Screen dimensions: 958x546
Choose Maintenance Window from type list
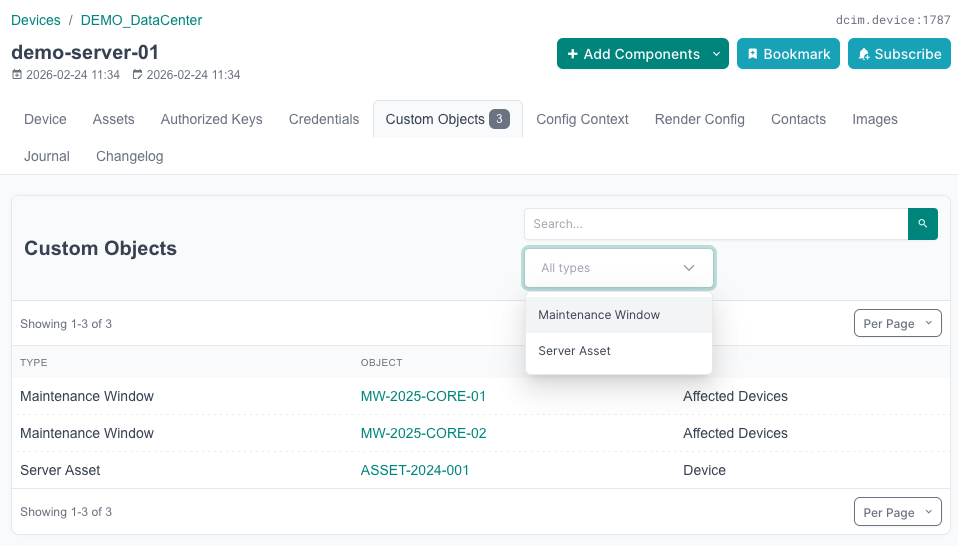point(619,315)
